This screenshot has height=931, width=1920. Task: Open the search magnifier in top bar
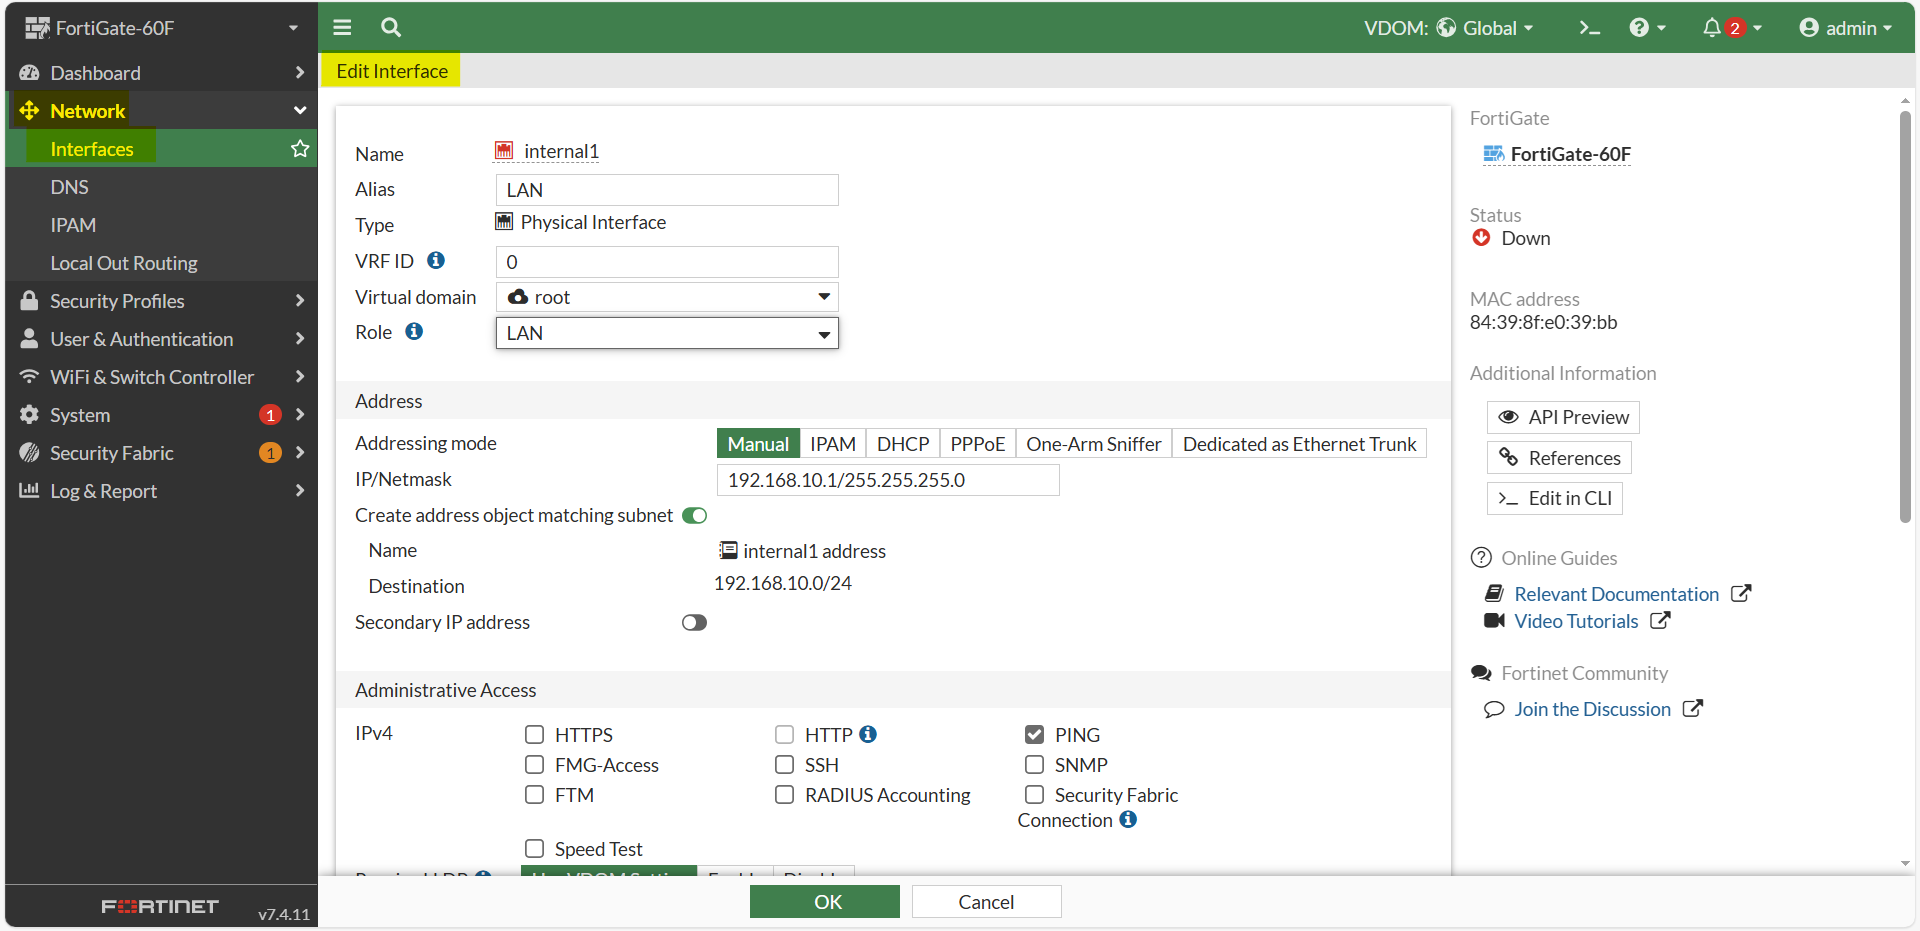(x=391, y=28)
